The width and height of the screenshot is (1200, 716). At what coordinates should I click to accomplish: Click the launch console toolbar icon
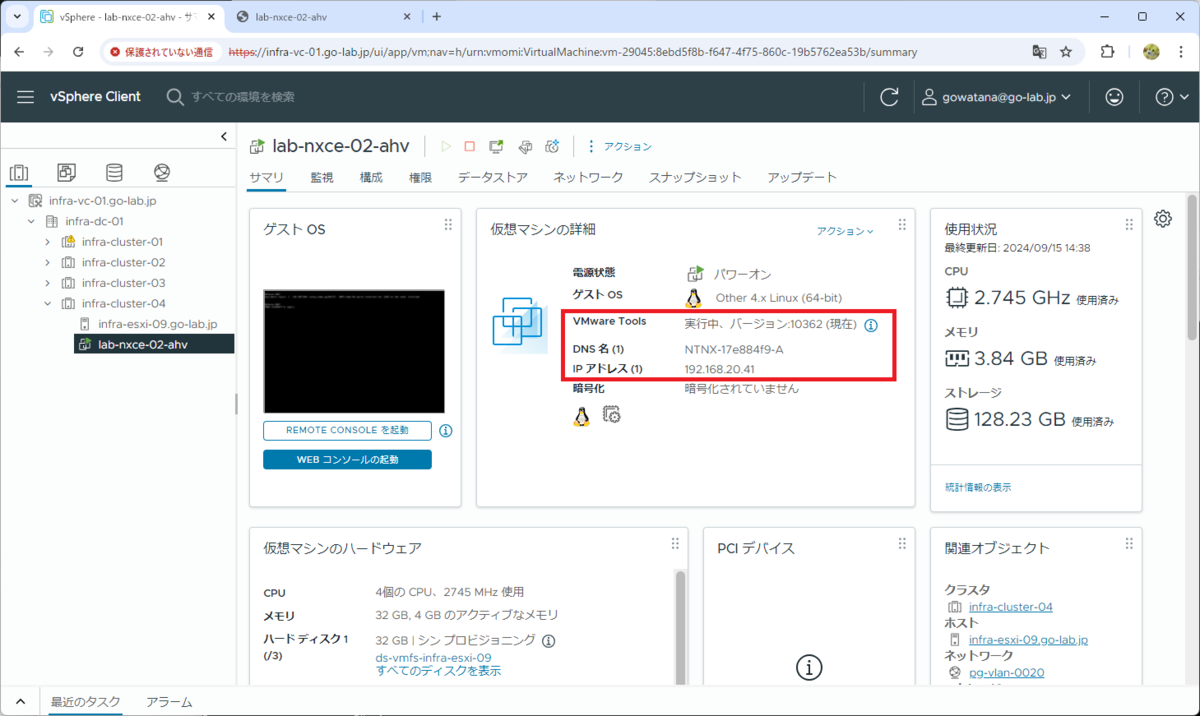pos(496,147)
